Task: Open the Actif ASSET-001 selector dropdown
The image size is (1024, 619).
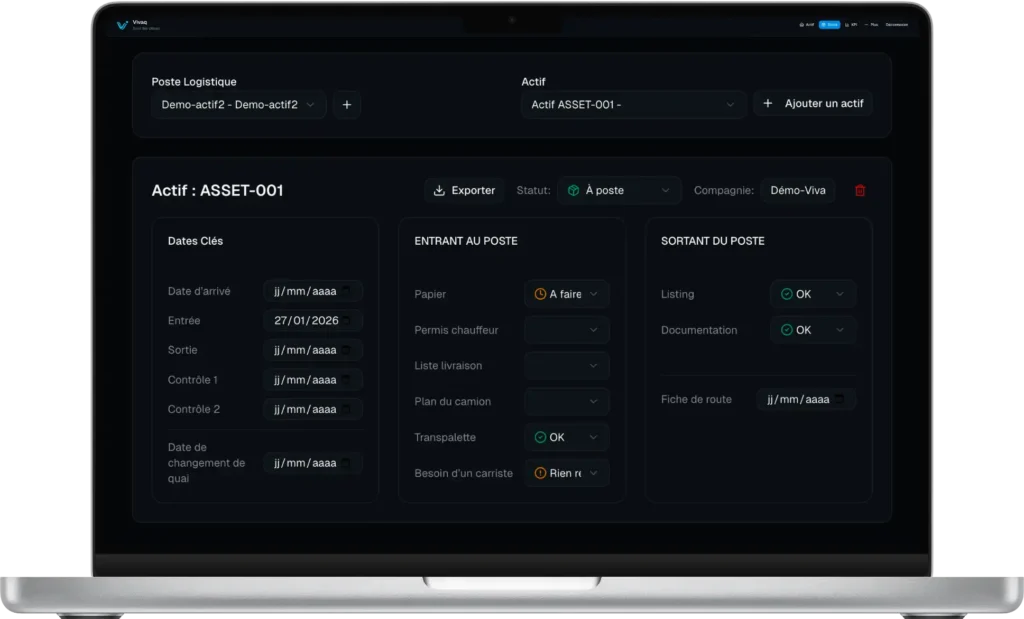Action: point(633,104)
